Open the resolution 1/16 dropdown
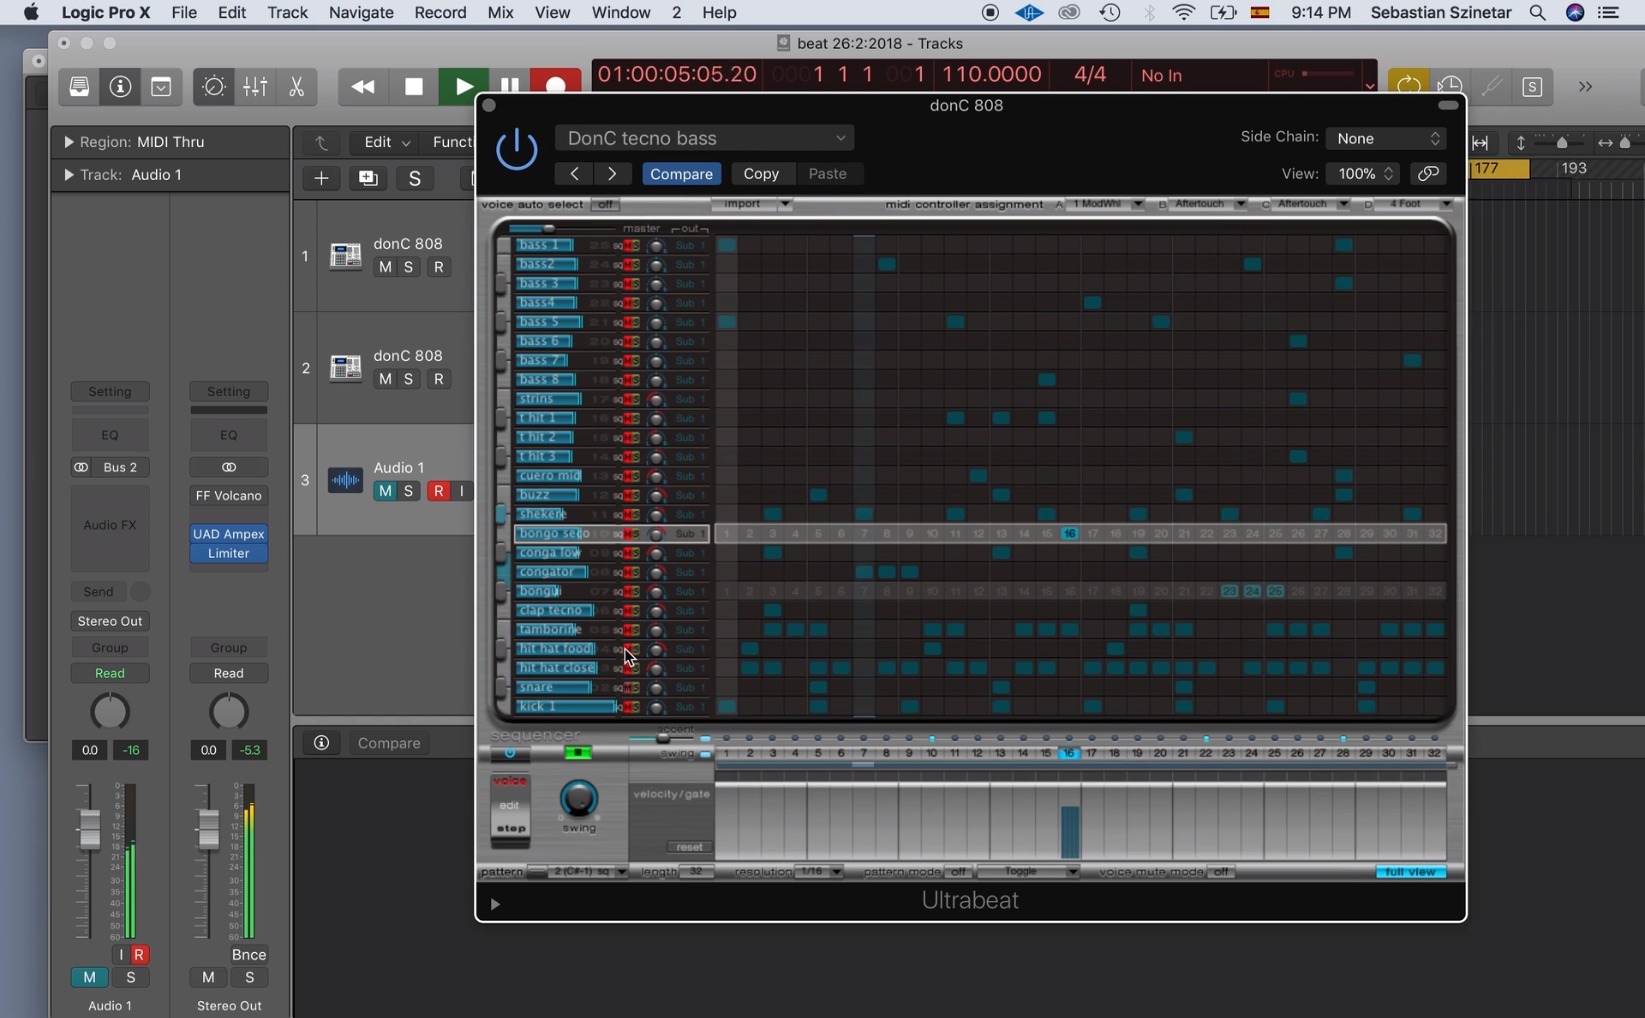The height and width of the screenshot is (1018, 1645). pos(819,872)
